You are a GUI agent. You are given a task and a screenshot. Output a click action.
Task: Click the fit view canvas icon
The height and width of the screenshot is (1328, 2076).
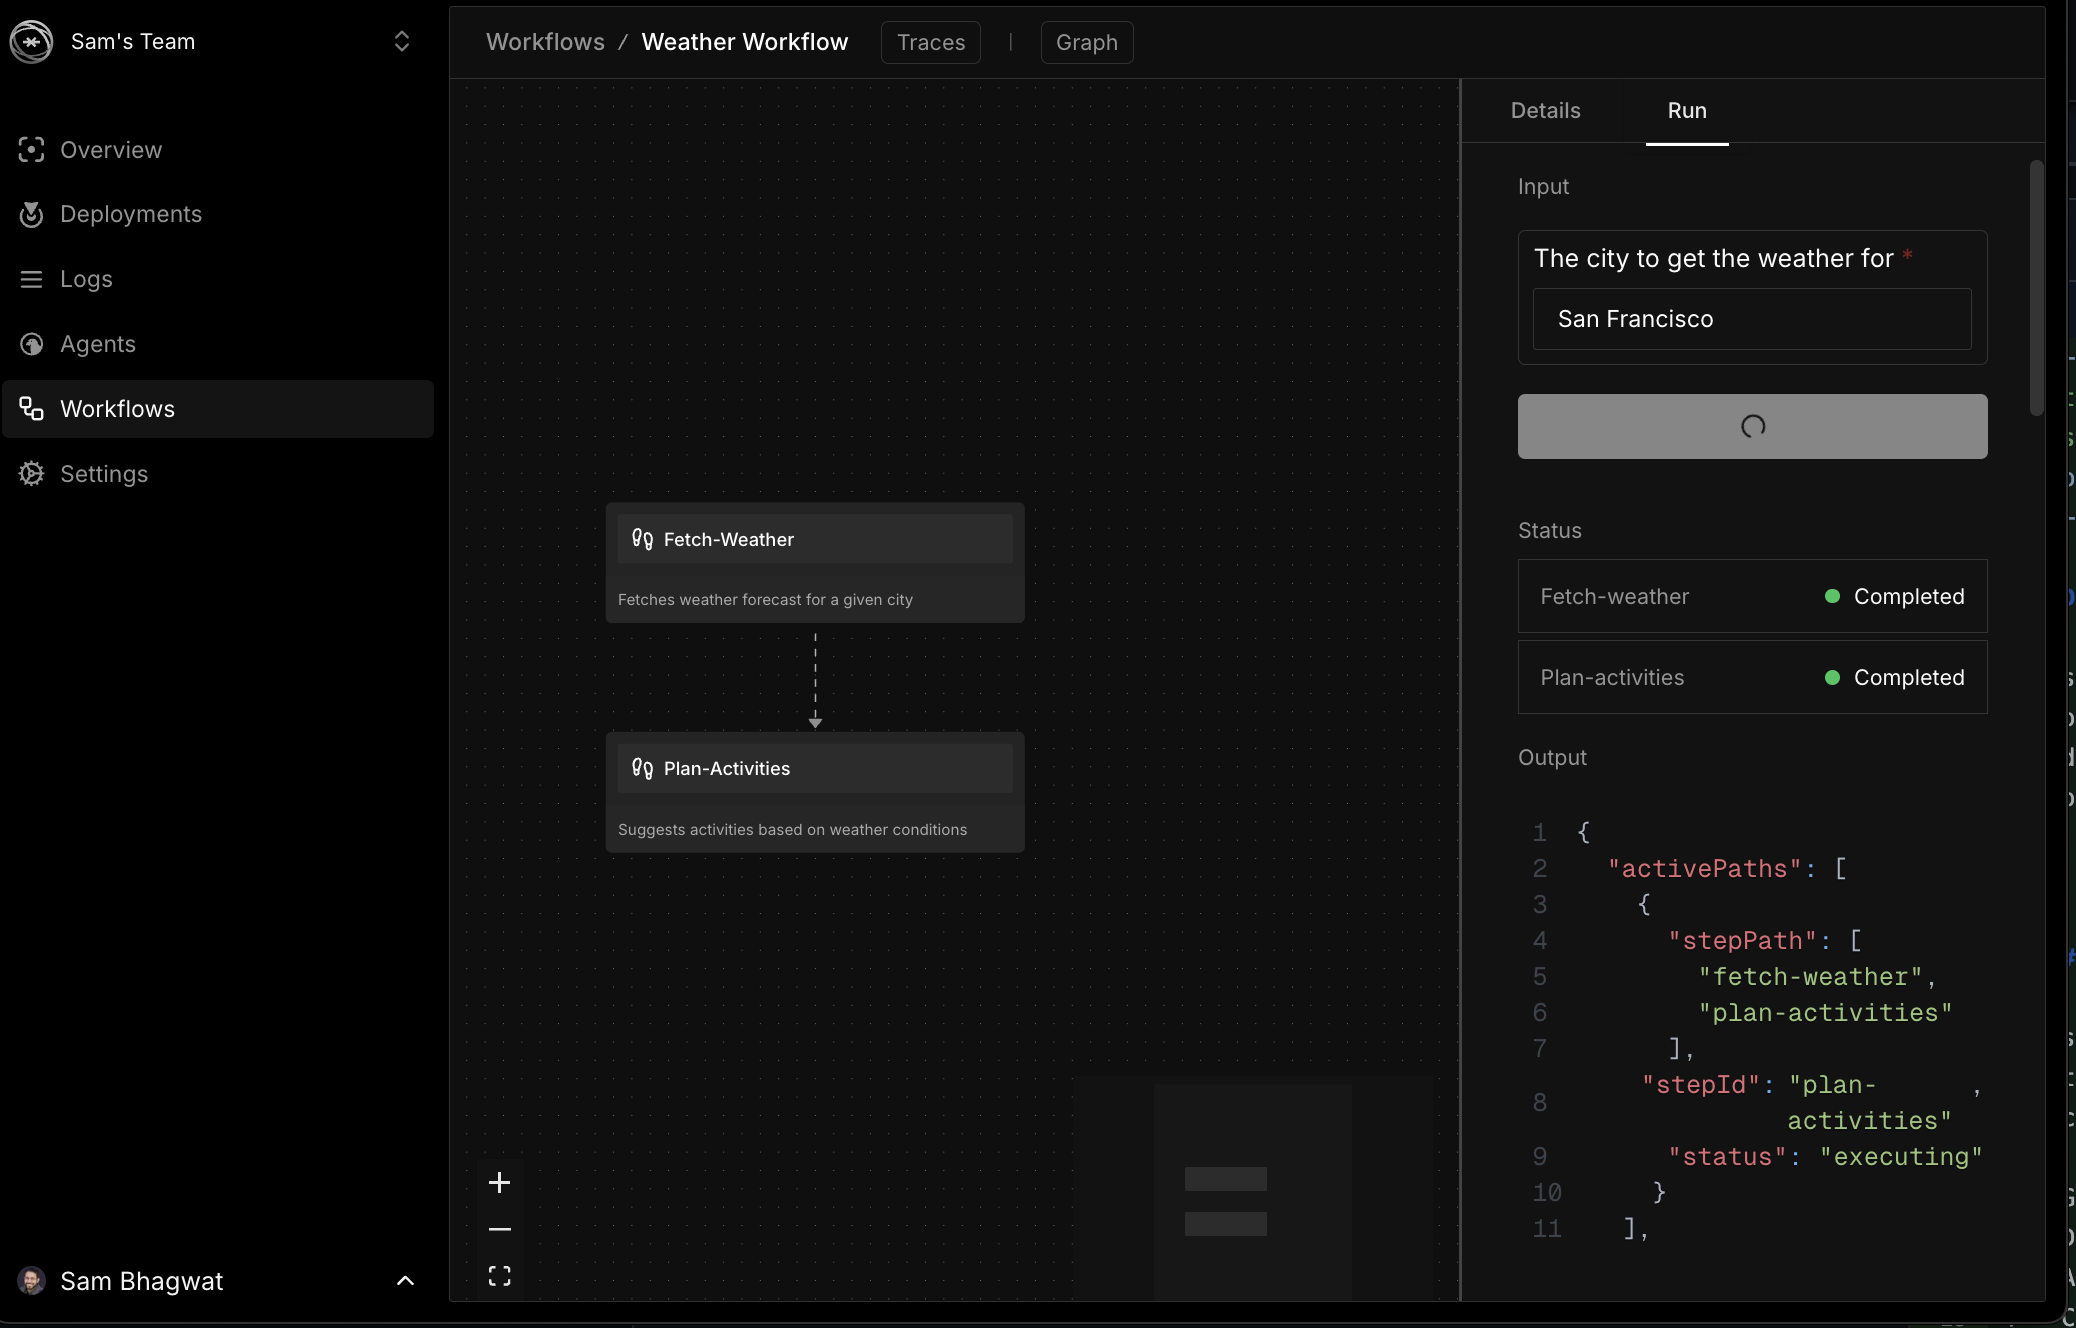(x=499, y=1276)
